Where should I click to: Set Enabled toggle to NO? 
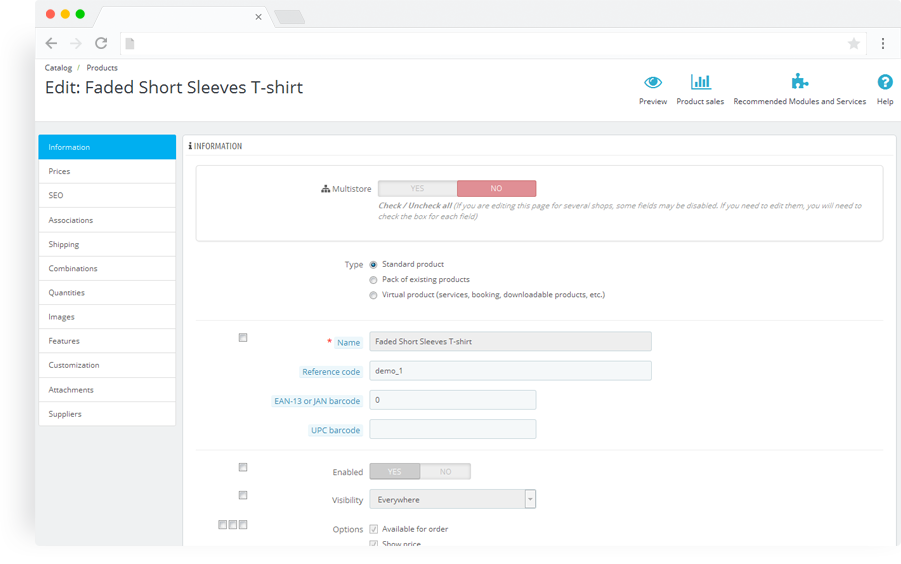(445, 472)
